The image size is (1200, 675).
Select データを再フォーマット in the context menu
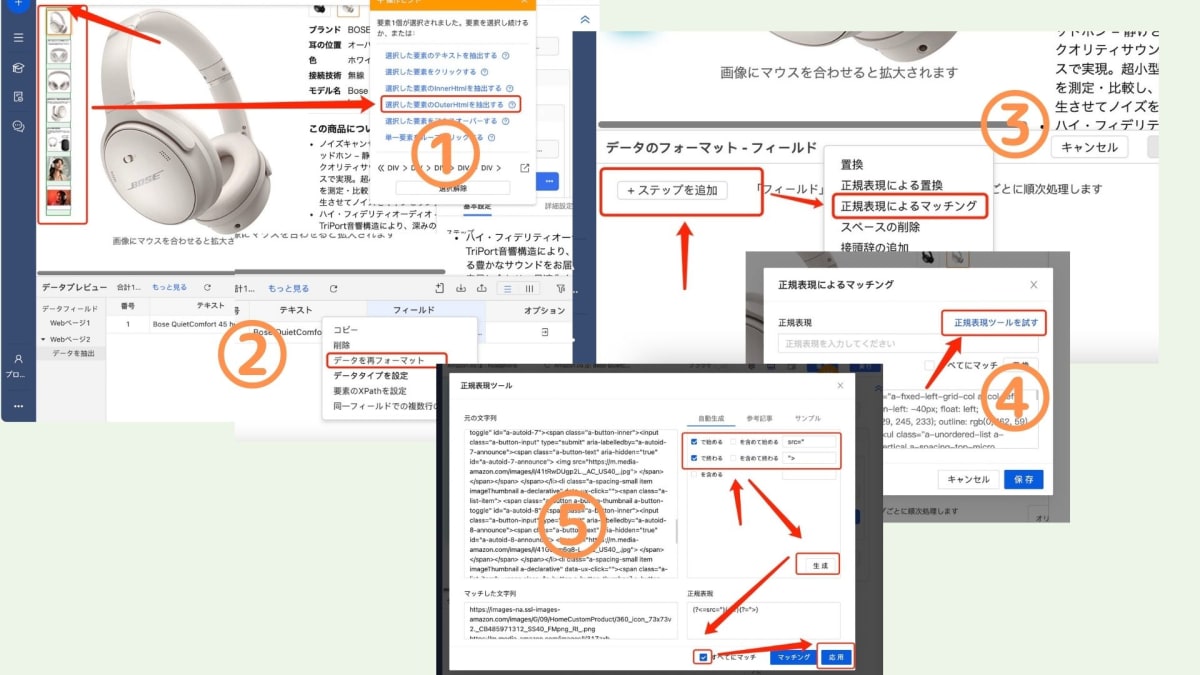point(379,360)
